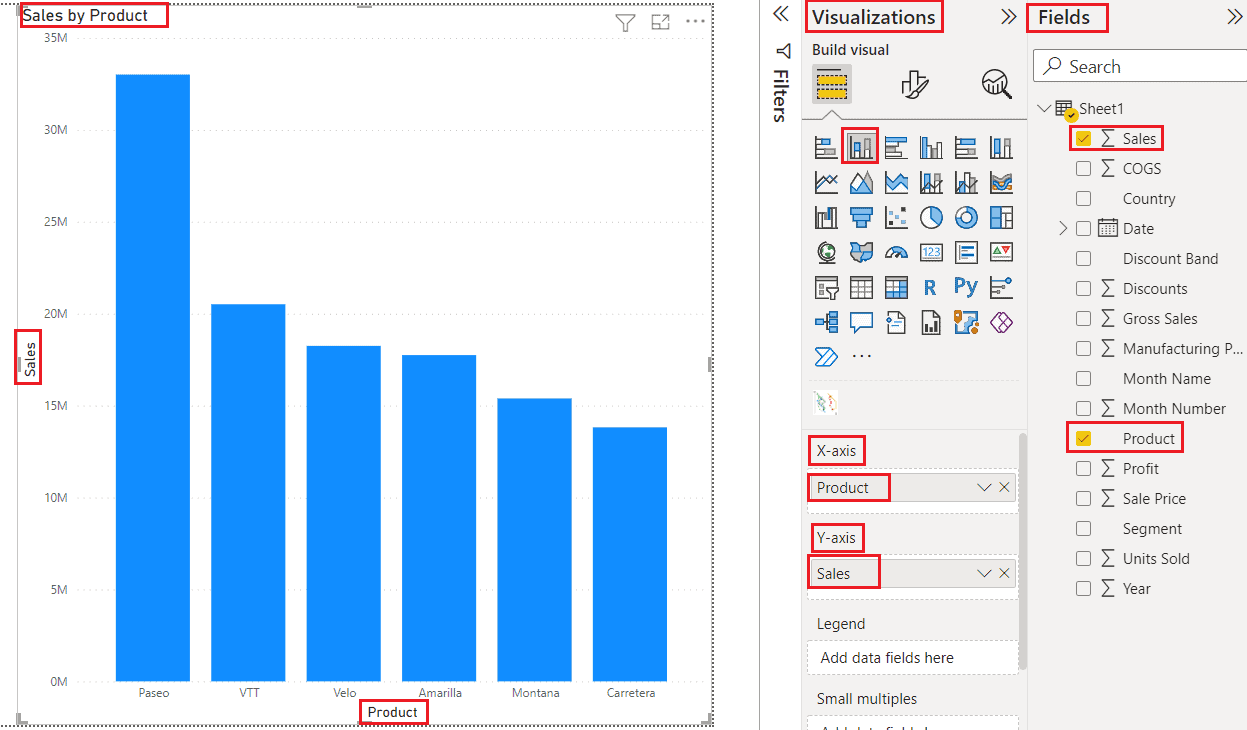The width and height of the screenshot is (1247, 730).
Task: Open focus mode on the Sales by Product chart
Action: click(660, 22)
